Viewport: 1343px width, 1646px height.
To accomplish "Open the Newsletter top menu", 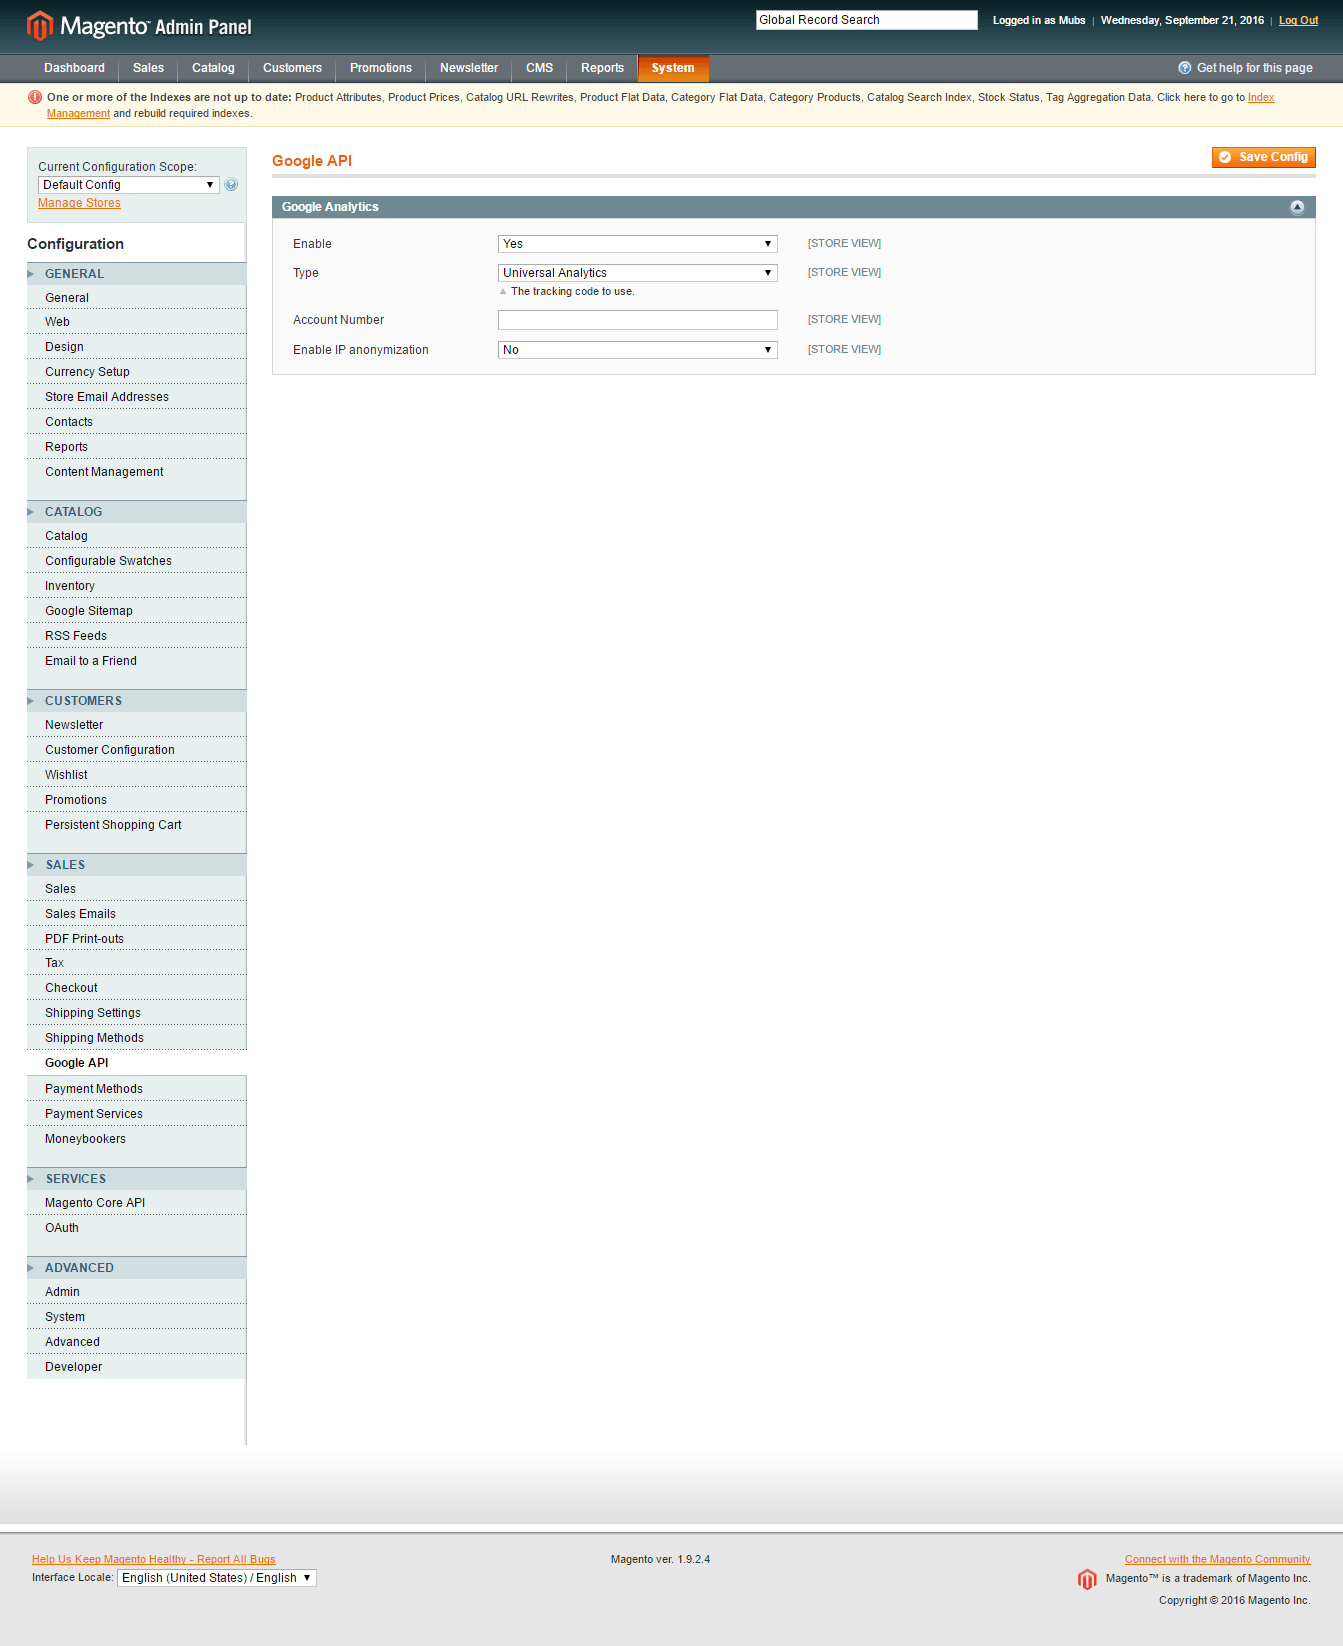I will point(469,68).
